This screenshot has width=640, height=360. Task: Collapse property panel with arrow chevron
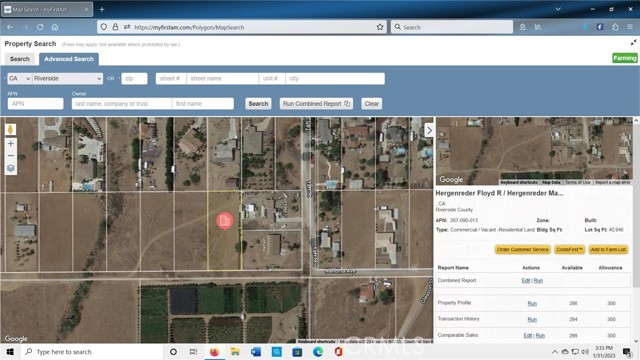tap(429, 130)
